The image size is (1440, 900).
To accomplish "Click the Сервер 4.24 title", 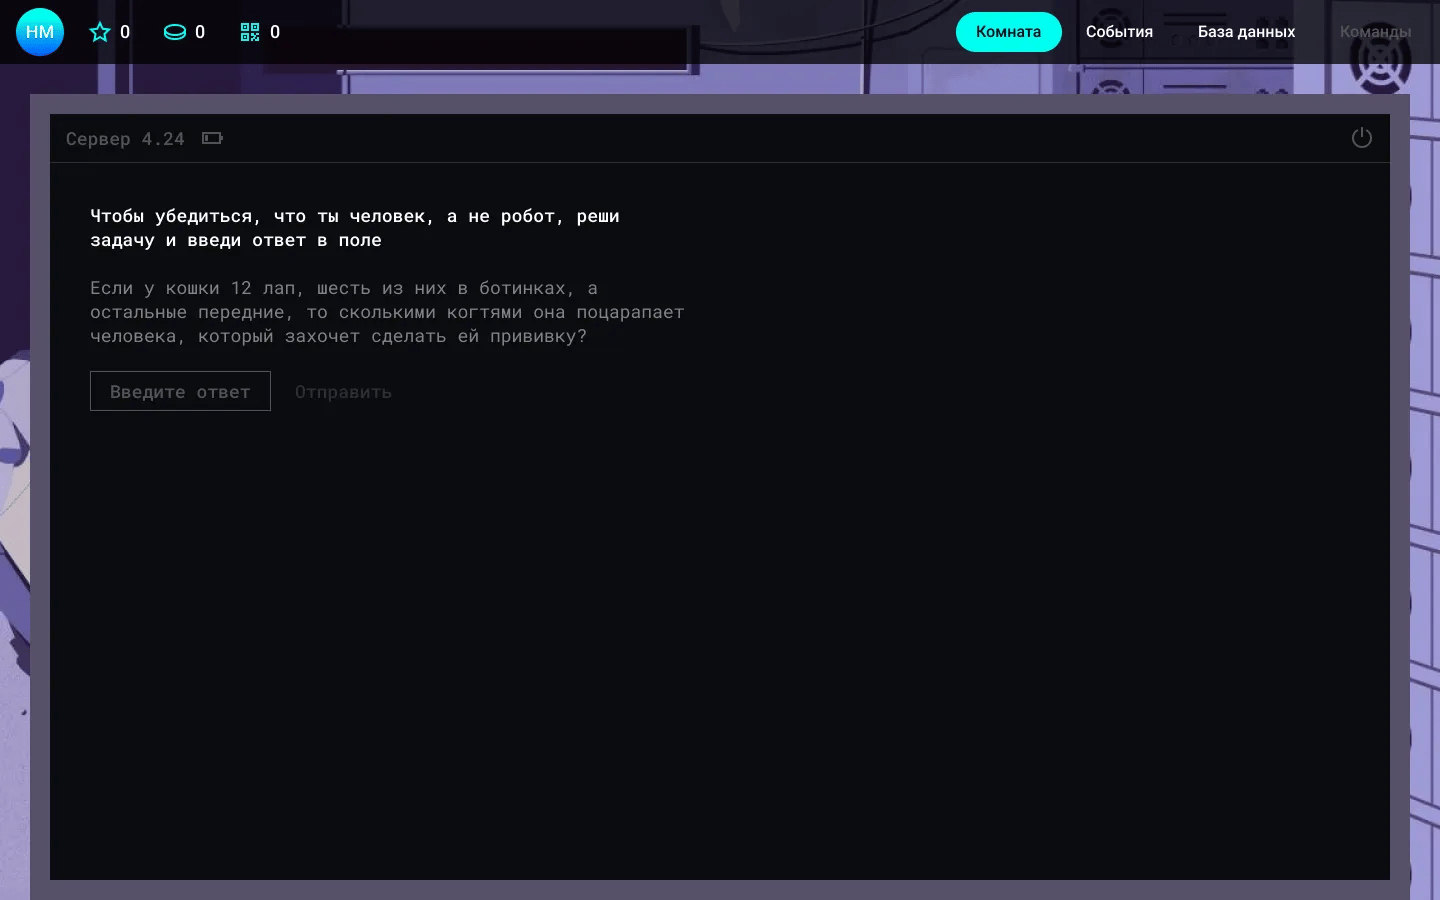I will click(125, 139).
